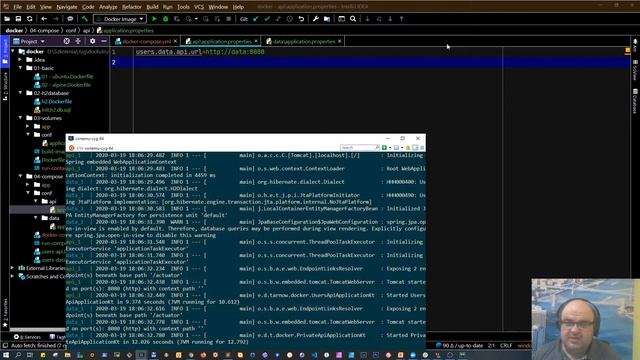Open Settings with the wrench icon
The height and width of the screenshot is (360, 640).
(x=316, y=19)
